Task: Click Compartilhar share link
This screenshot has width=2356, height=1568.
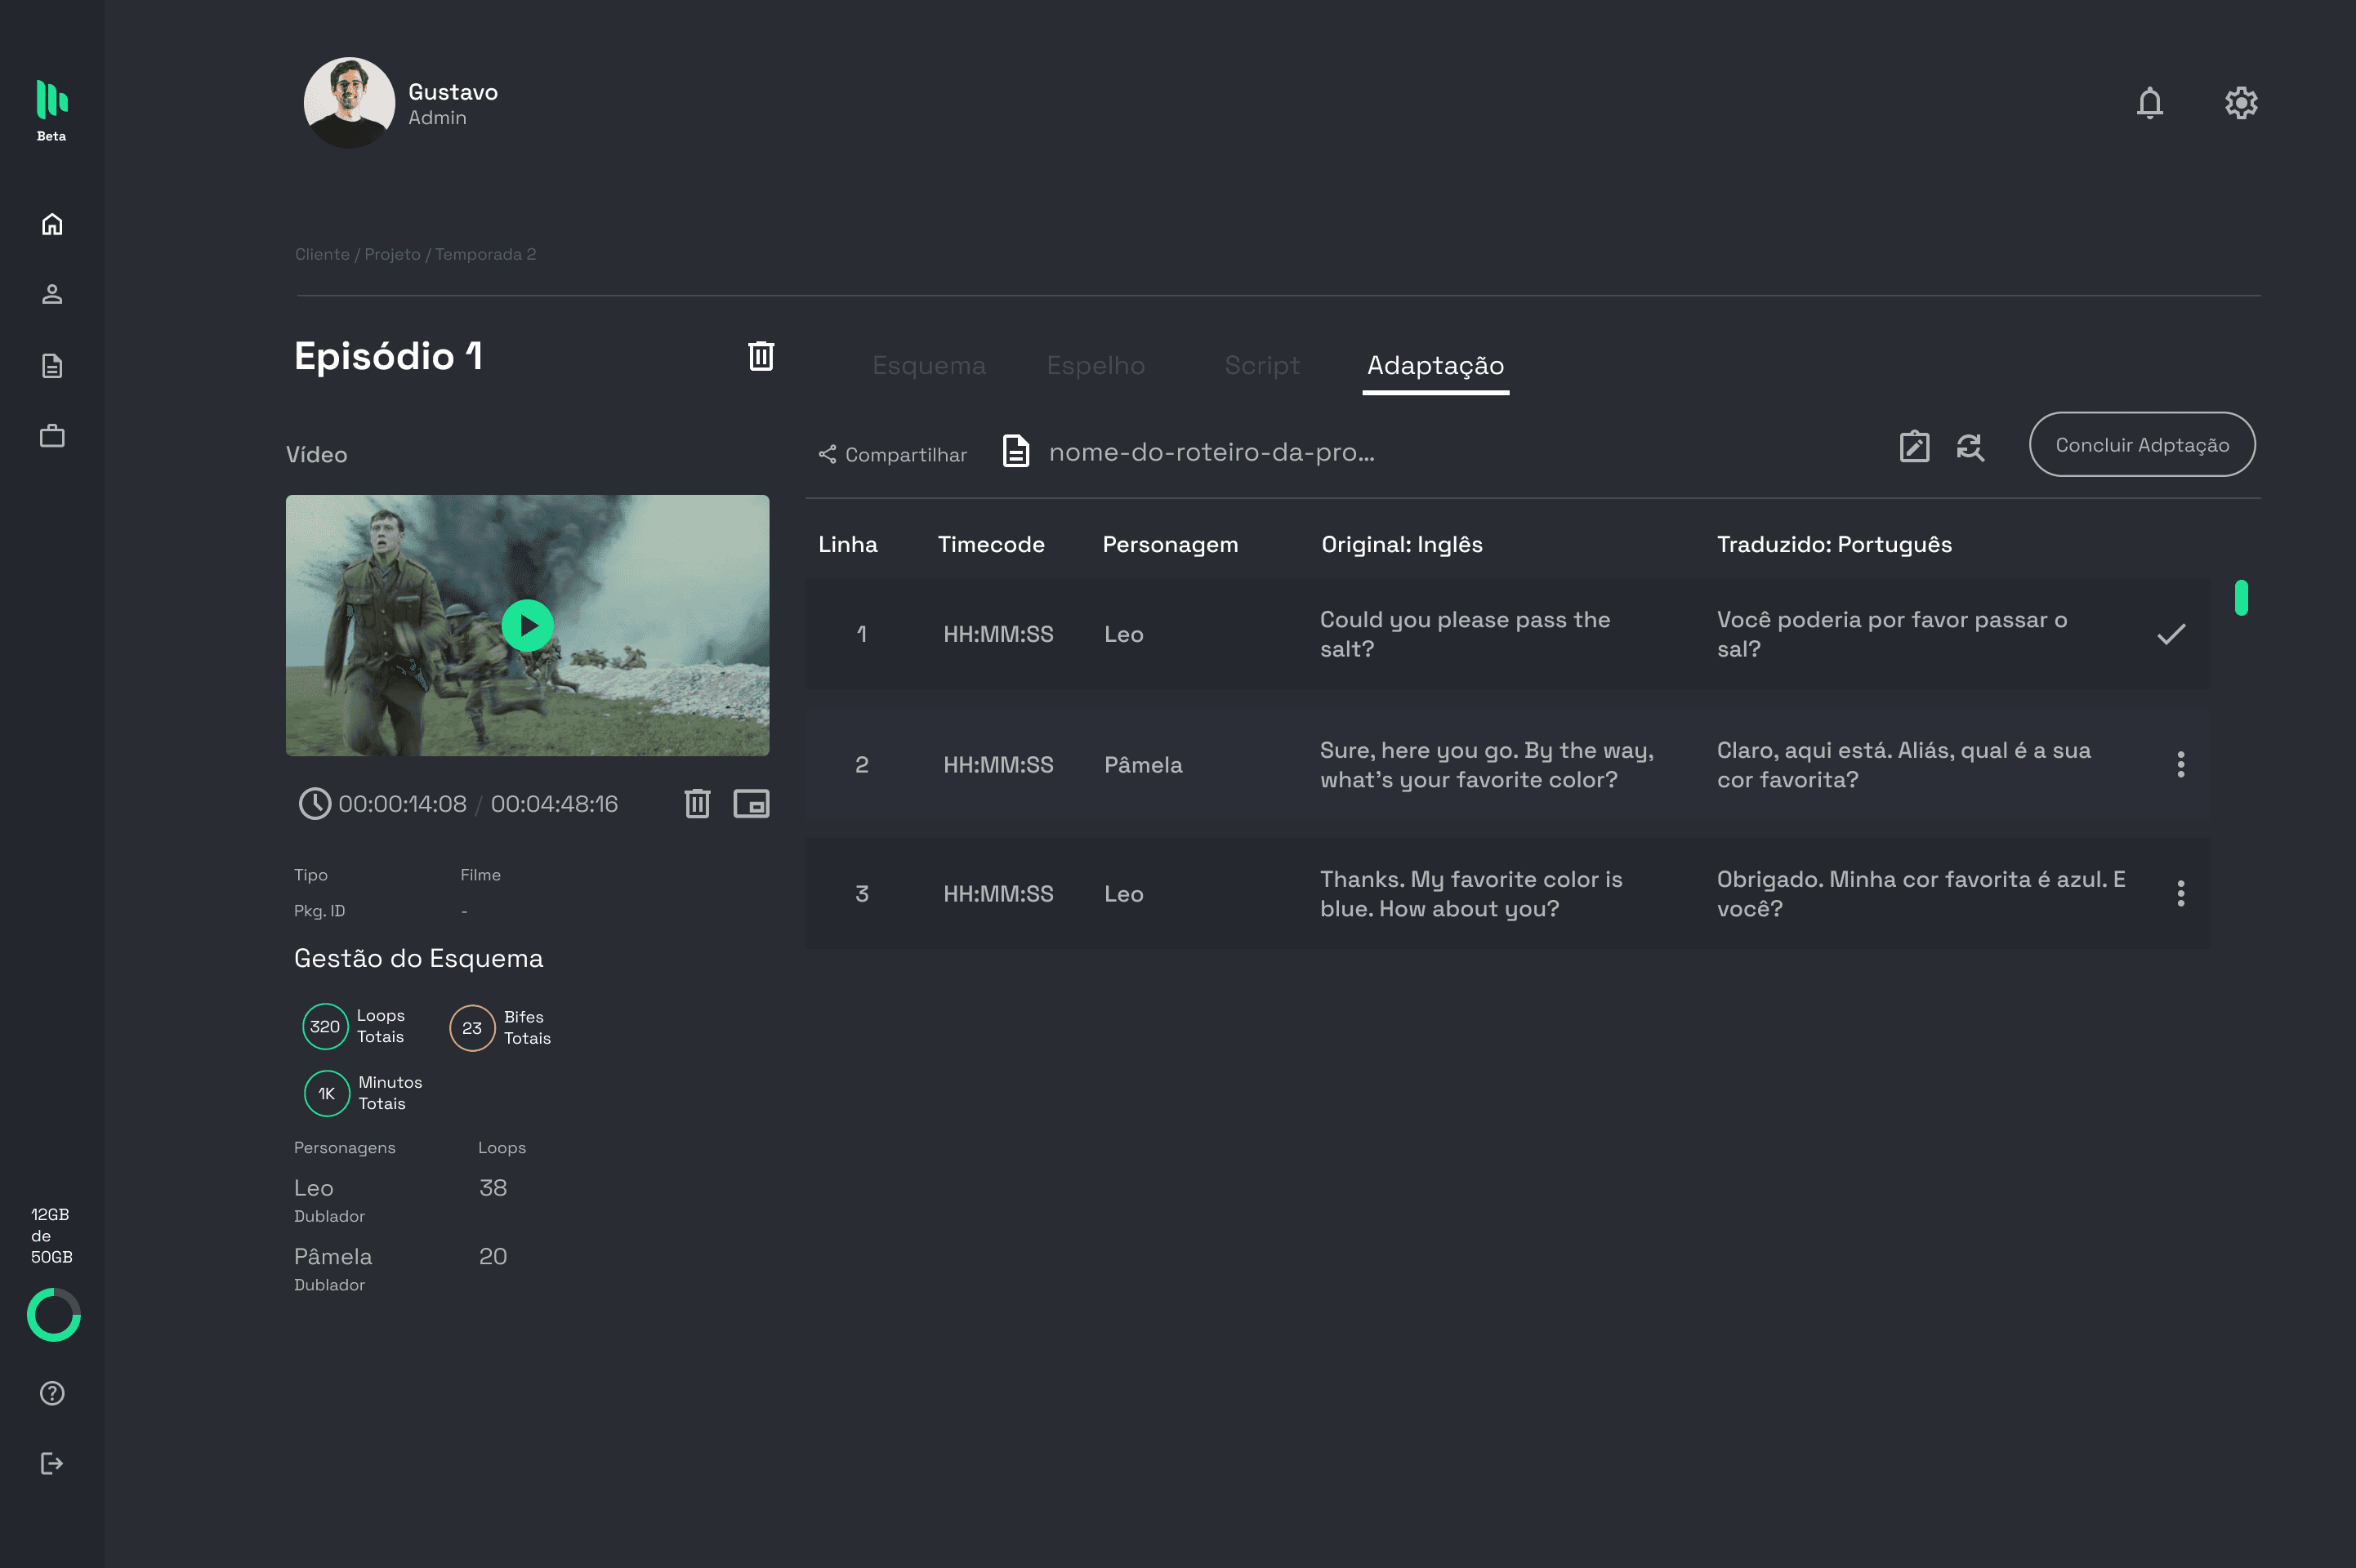Action: click(x=893, y=455)
